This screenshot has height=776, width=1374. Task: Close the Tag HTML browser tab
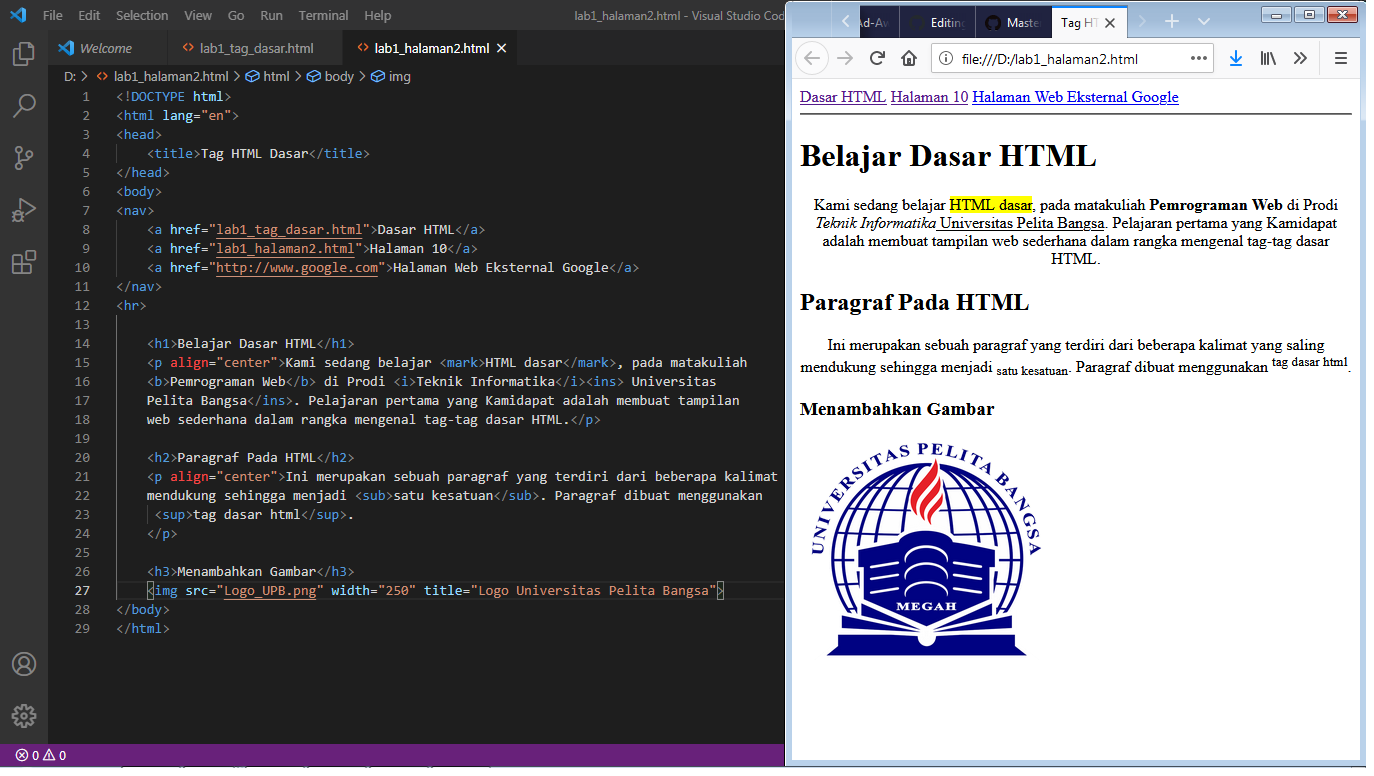pos(1110,22)
